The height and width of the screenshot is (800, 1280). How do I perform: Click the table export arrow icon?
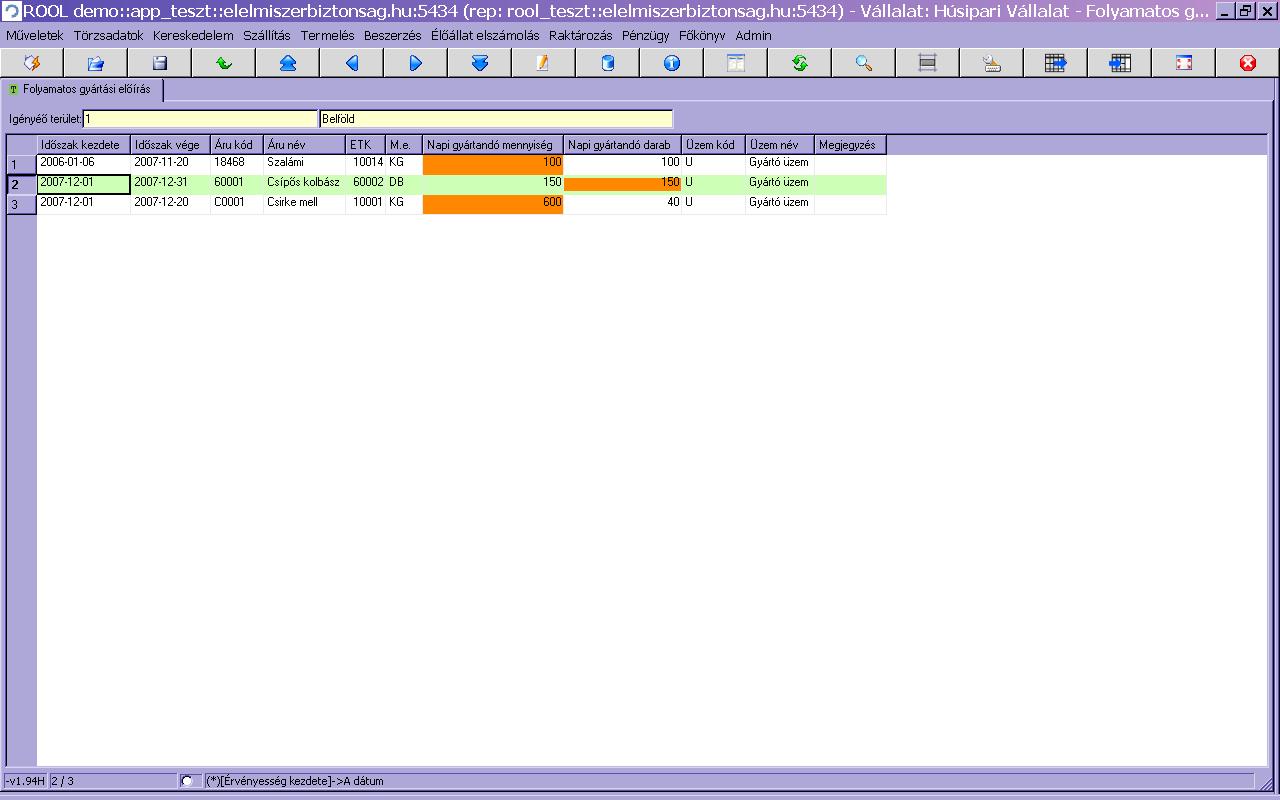pyautogui.click(x=1056, y=63)
